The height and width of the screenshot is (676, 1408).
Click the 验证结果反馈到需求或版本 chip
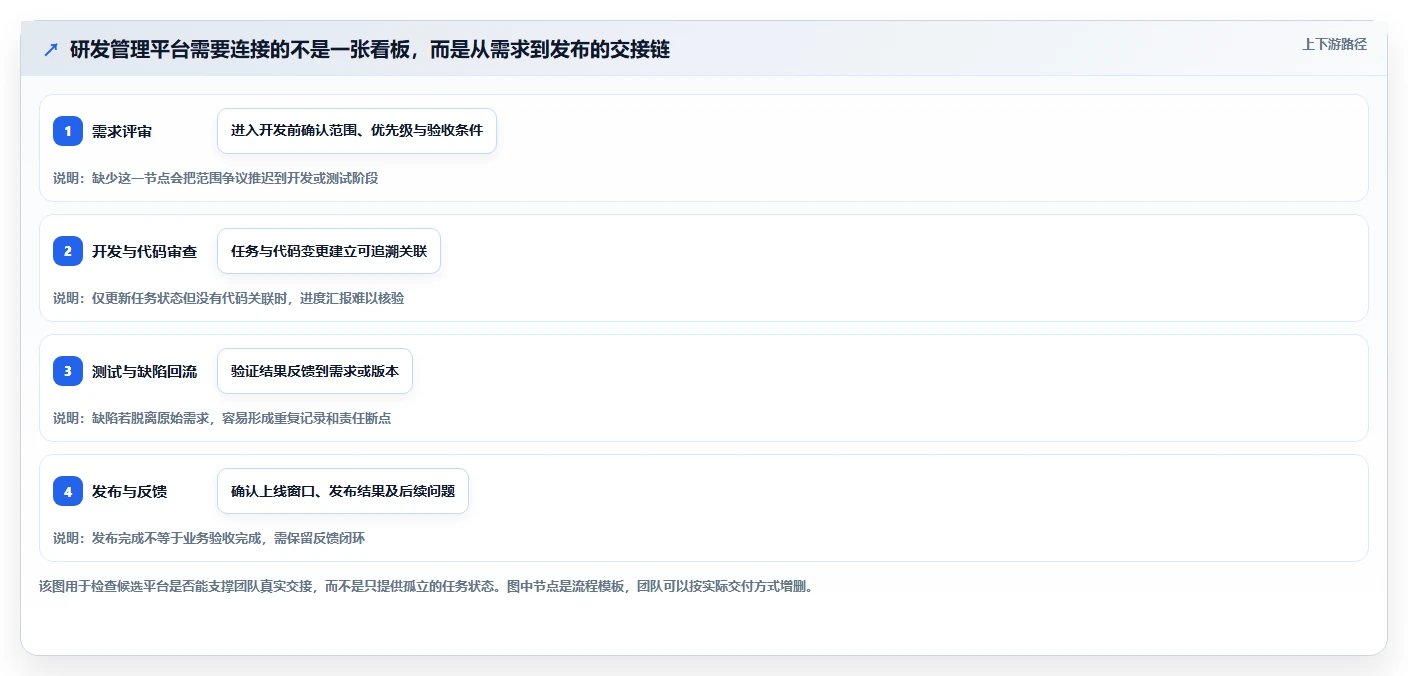click(x=315, y=371)
